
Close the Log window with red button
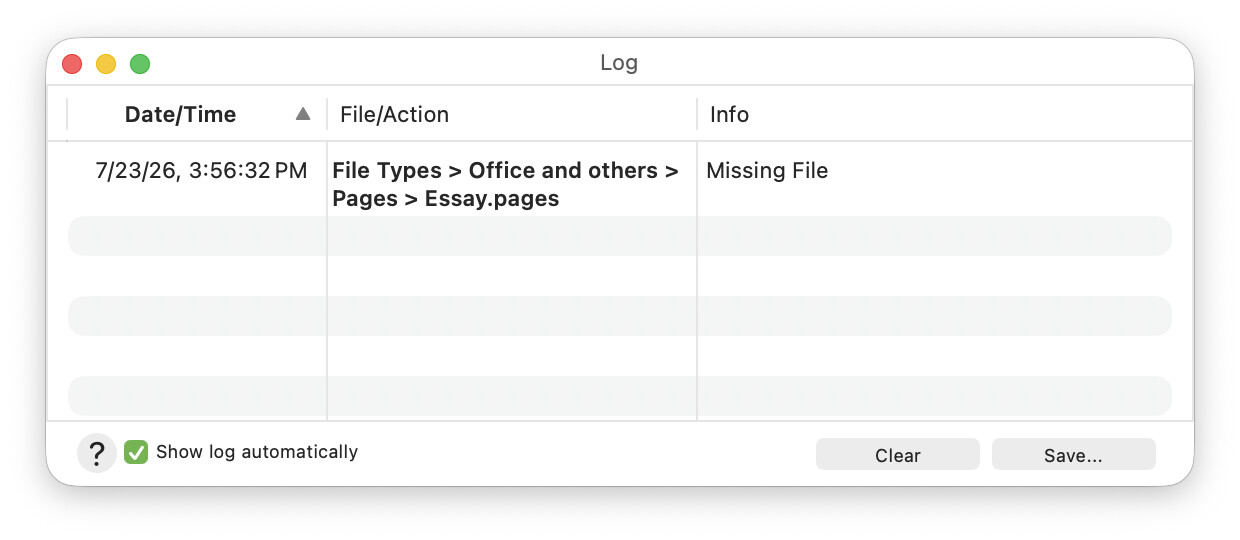[x=72, y=64]
